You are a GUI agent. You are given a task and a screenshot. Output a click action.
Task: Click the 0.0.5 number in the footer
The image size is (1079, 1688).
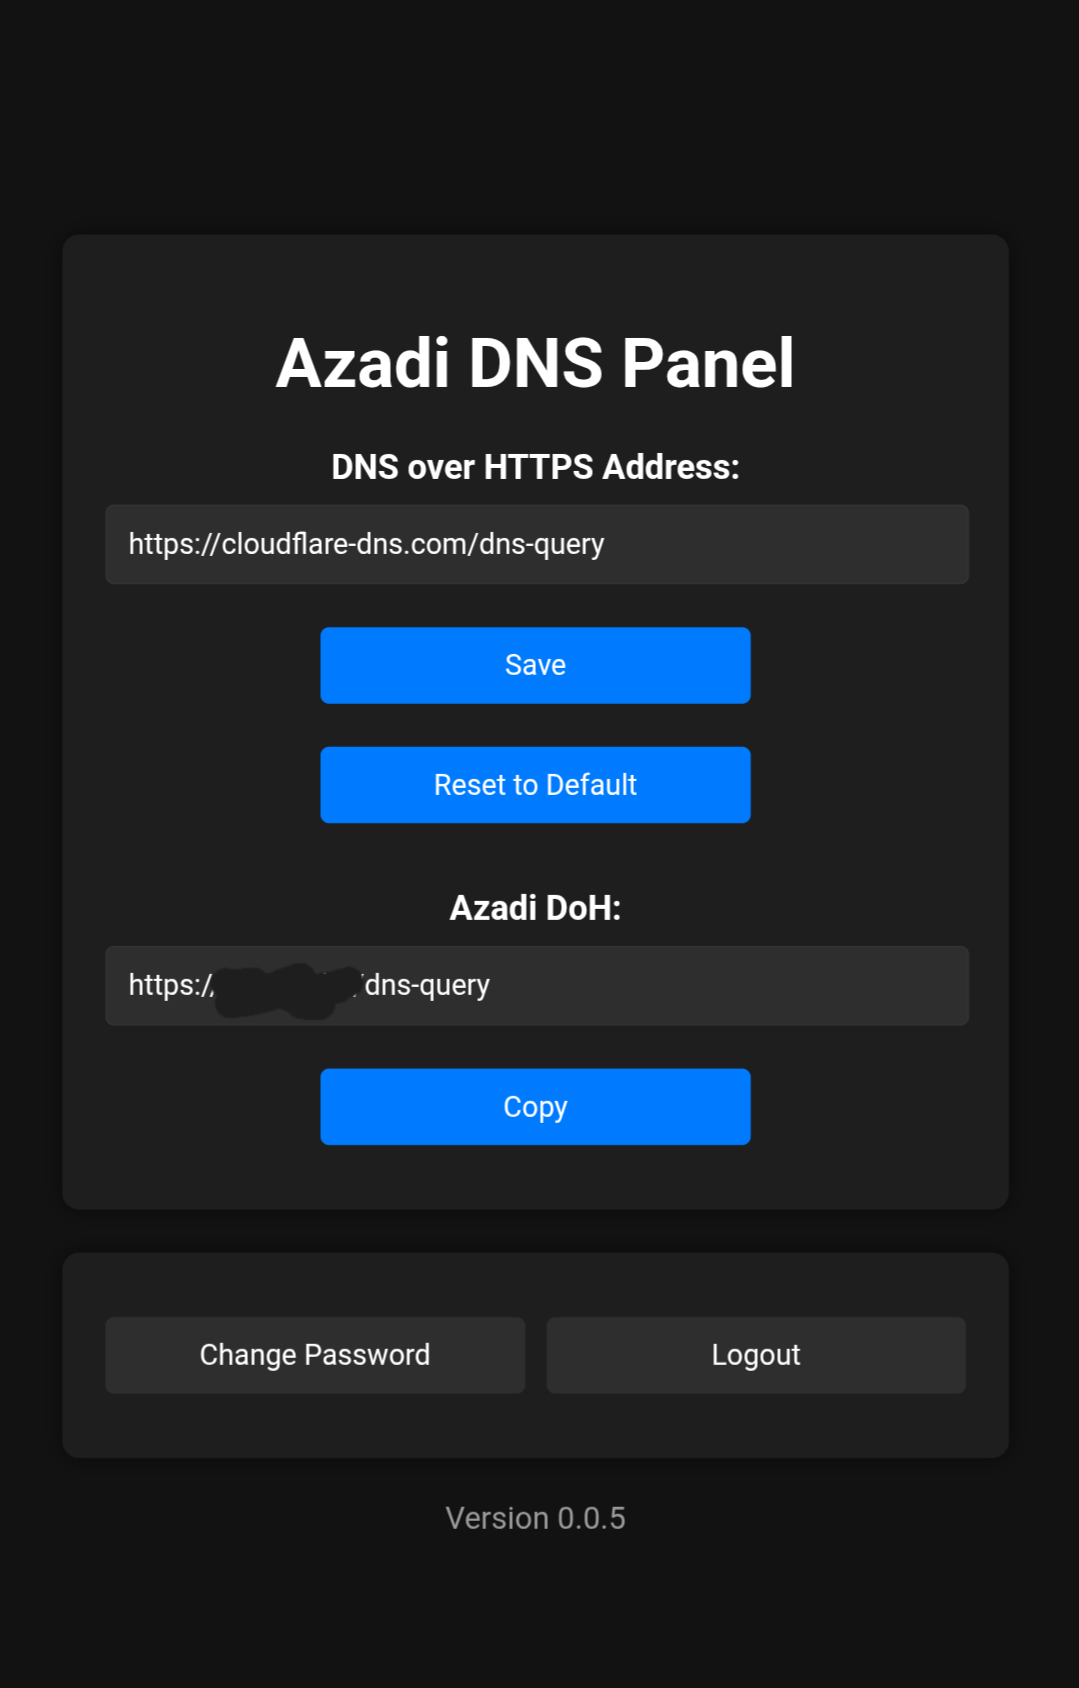(591, 1518)
